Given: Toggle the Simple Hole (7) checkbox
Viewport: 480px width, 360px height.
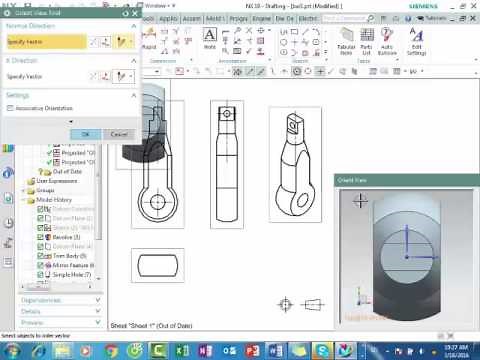Looking at the screenshot, I should pos(40,275).
